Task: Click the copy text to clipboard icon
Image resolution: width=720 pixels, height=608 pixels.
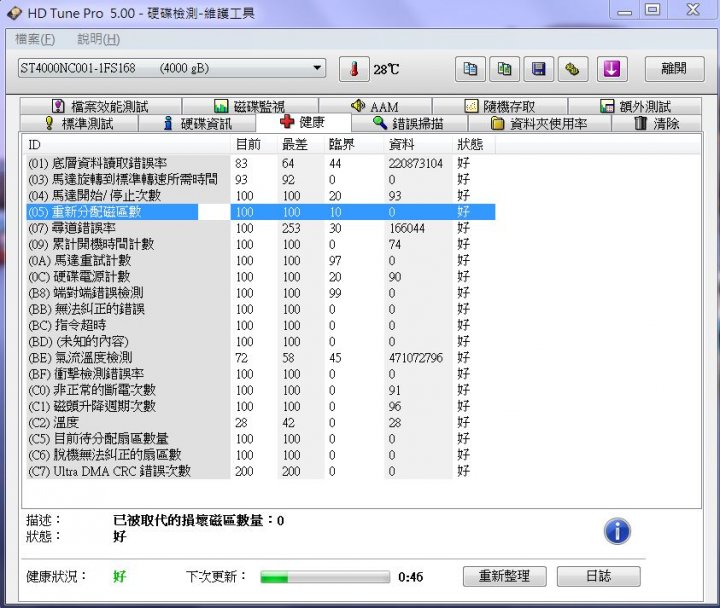Action: coord(470,69)
